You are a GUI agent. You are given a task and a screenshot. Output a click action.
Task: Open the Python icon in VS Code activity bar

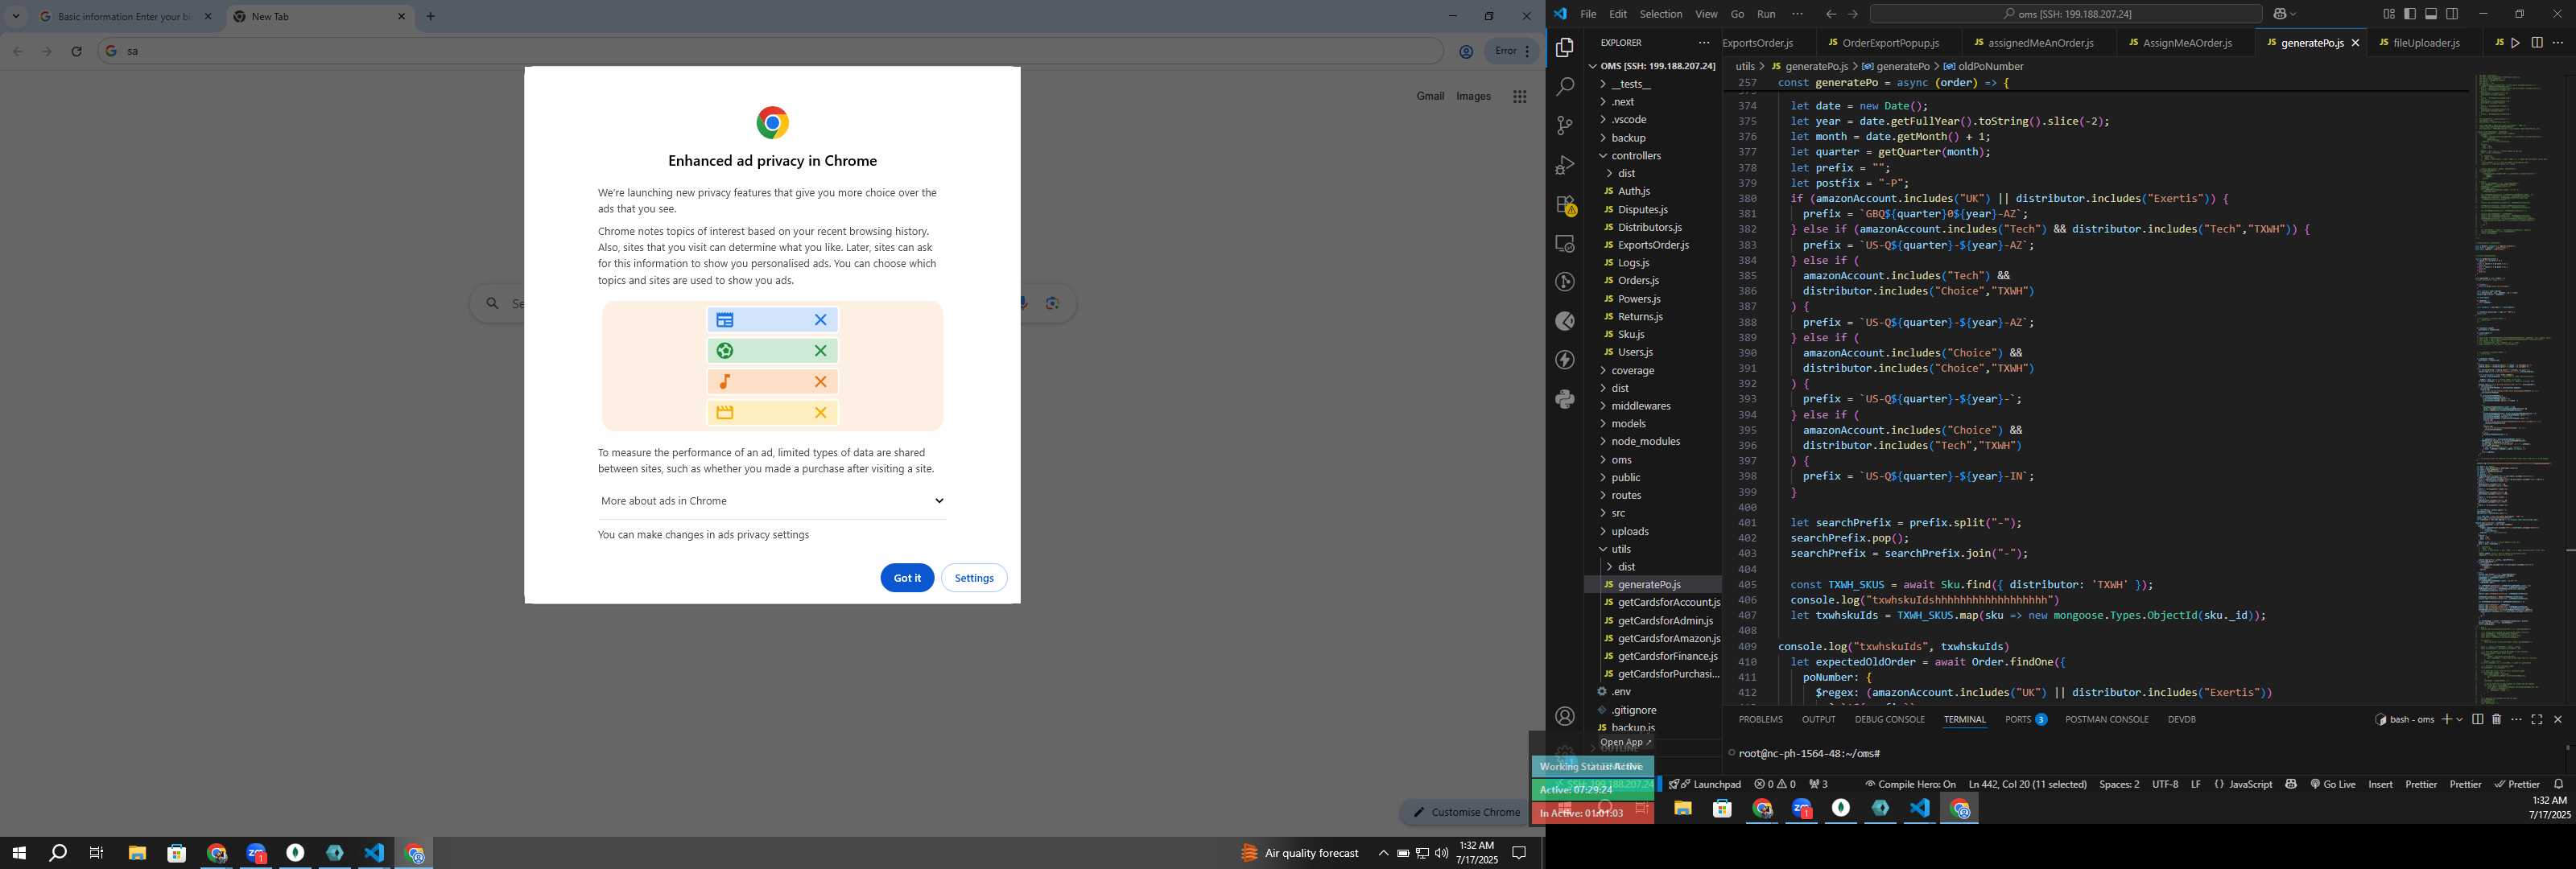1565,399
